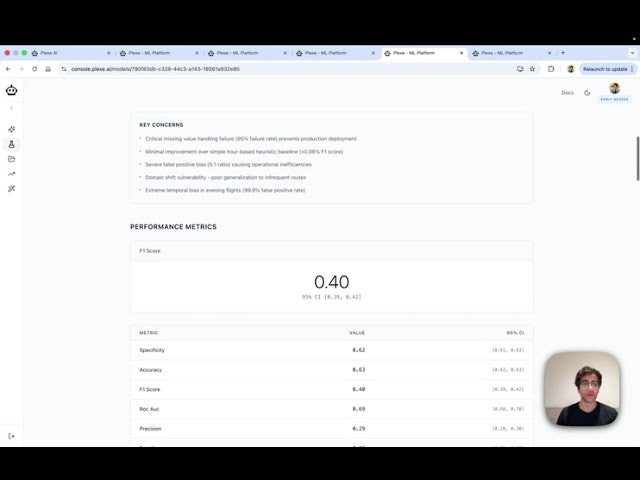Click the Plexe robot logo in sidebar
This screenshot has width=640, height=480.
(x=11, y=90)
